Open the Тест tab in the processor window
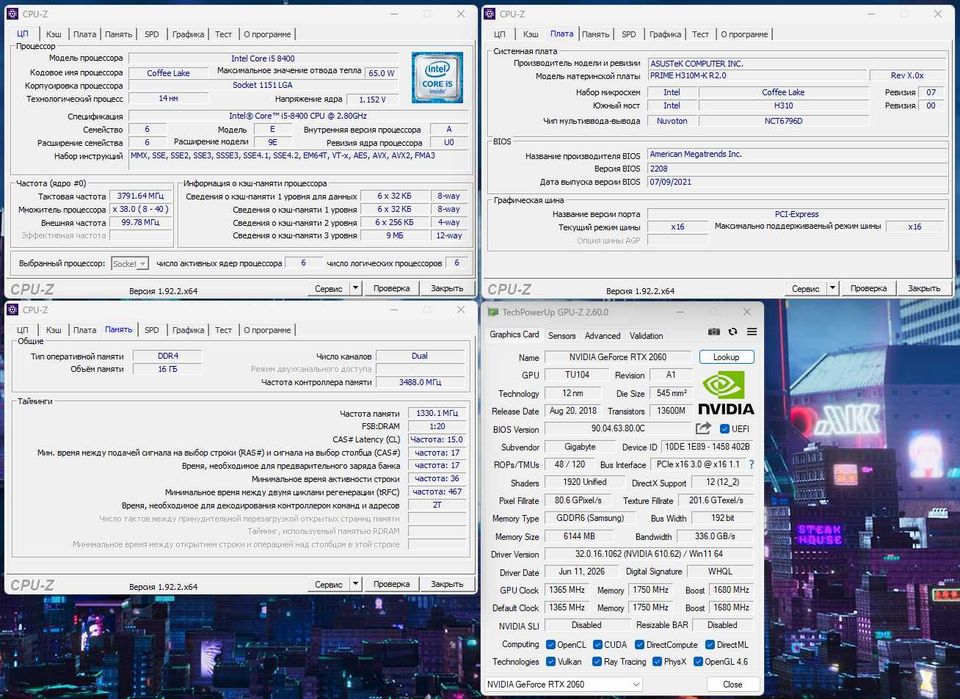Viewport: 960px width, 699px height. tap(223, 34)
